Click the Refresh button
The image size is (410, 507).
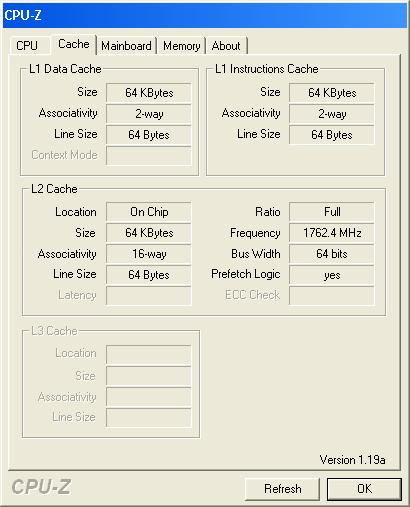pyautogui.click(x=282, y=489)
